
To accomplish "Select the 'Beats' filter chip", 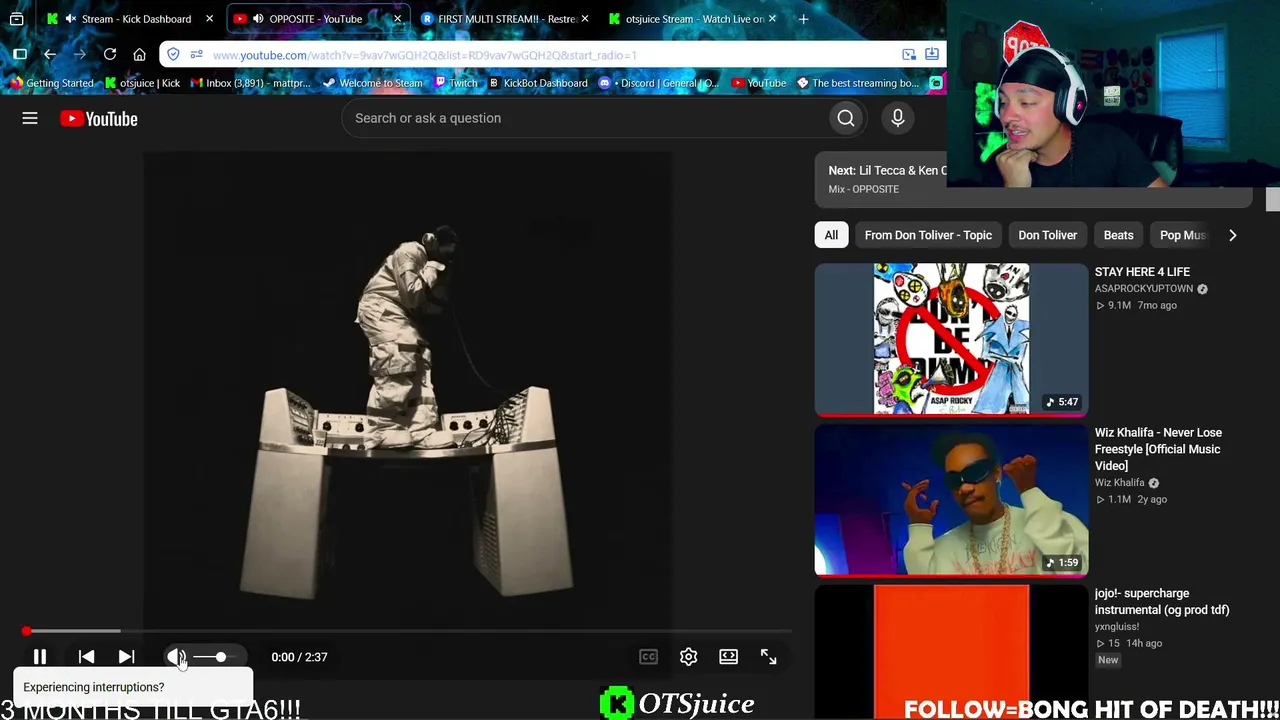I will click(x=1118, y=235).
